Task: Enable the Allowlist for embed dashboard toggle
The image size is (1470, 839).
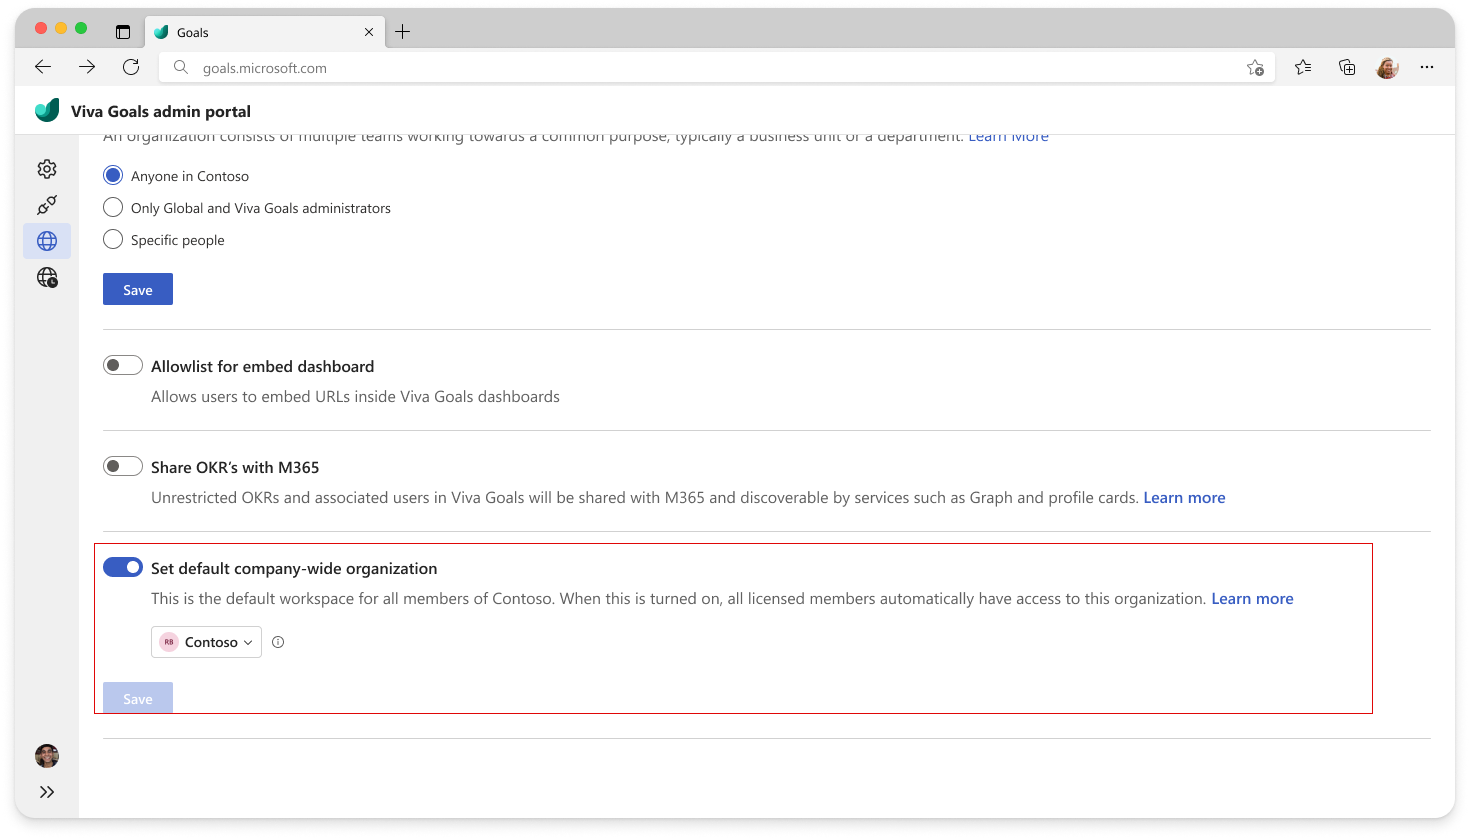Action: click(122, 364)
